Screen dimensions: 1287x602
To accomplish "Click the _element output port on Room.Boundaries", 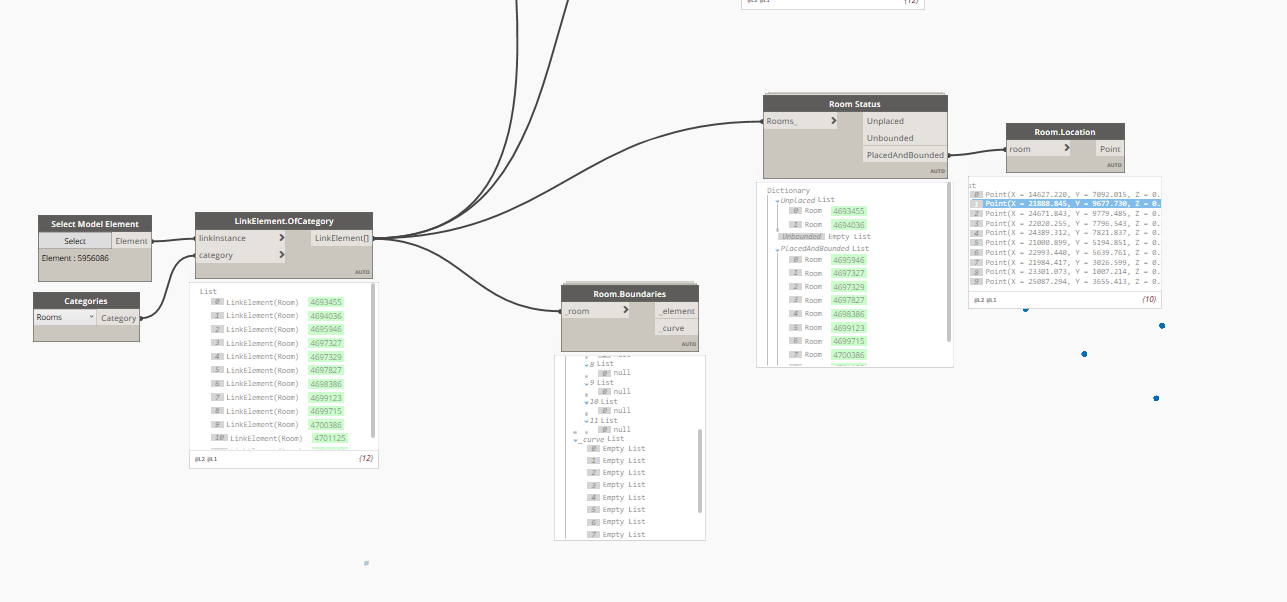I will pos(677,310).
